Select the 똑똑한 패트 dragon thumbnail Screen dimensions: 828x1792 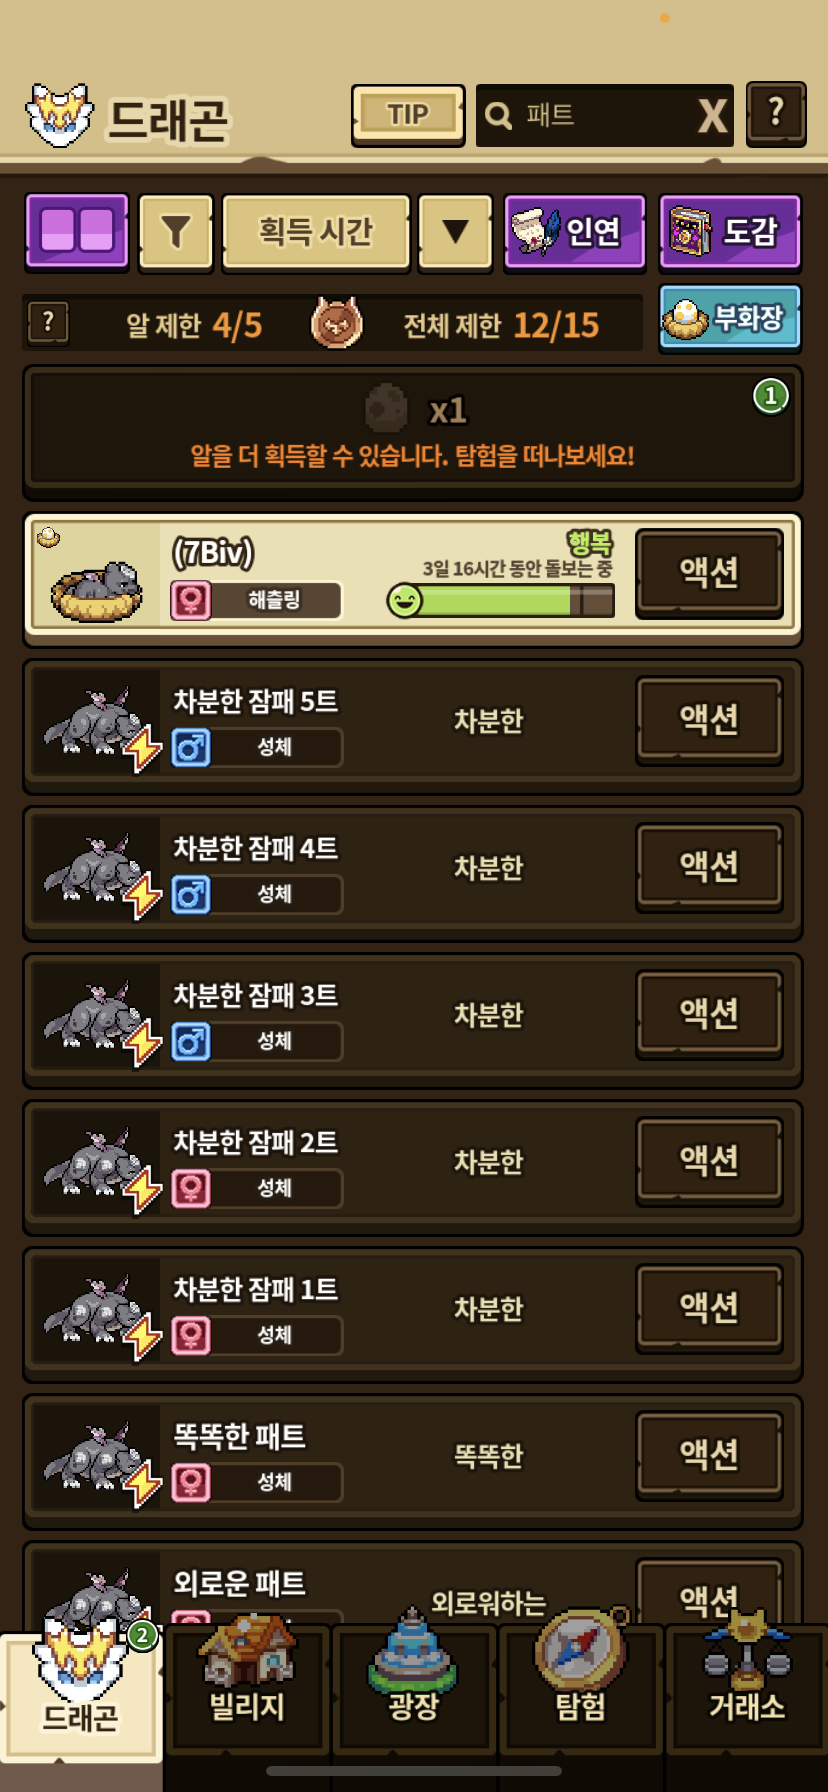(x=96, y=1456)
